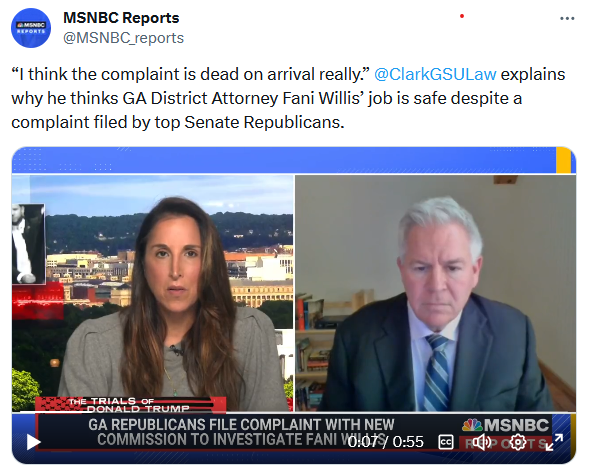Click the video frame showing gray-haired guest

(x=435, y=293)
